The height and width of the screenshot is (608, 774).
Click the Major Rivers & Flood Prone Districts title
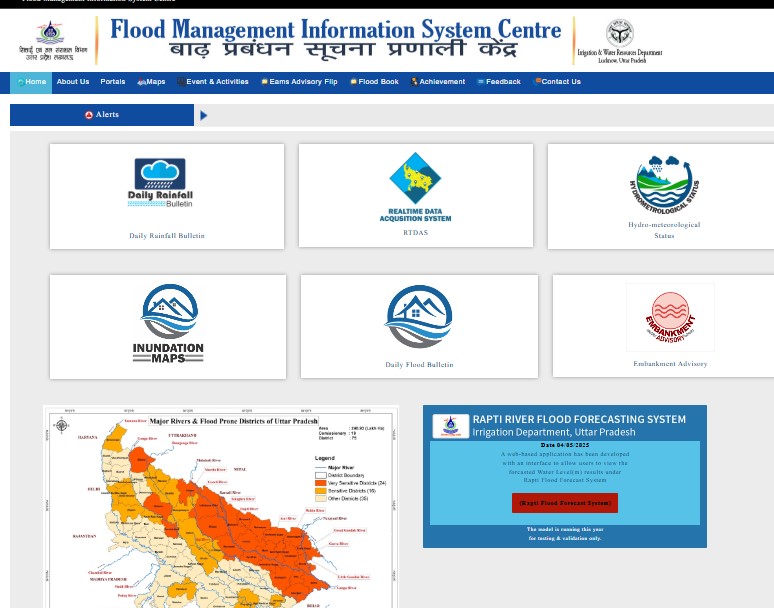pyautogui.click(x=233, y=421)
